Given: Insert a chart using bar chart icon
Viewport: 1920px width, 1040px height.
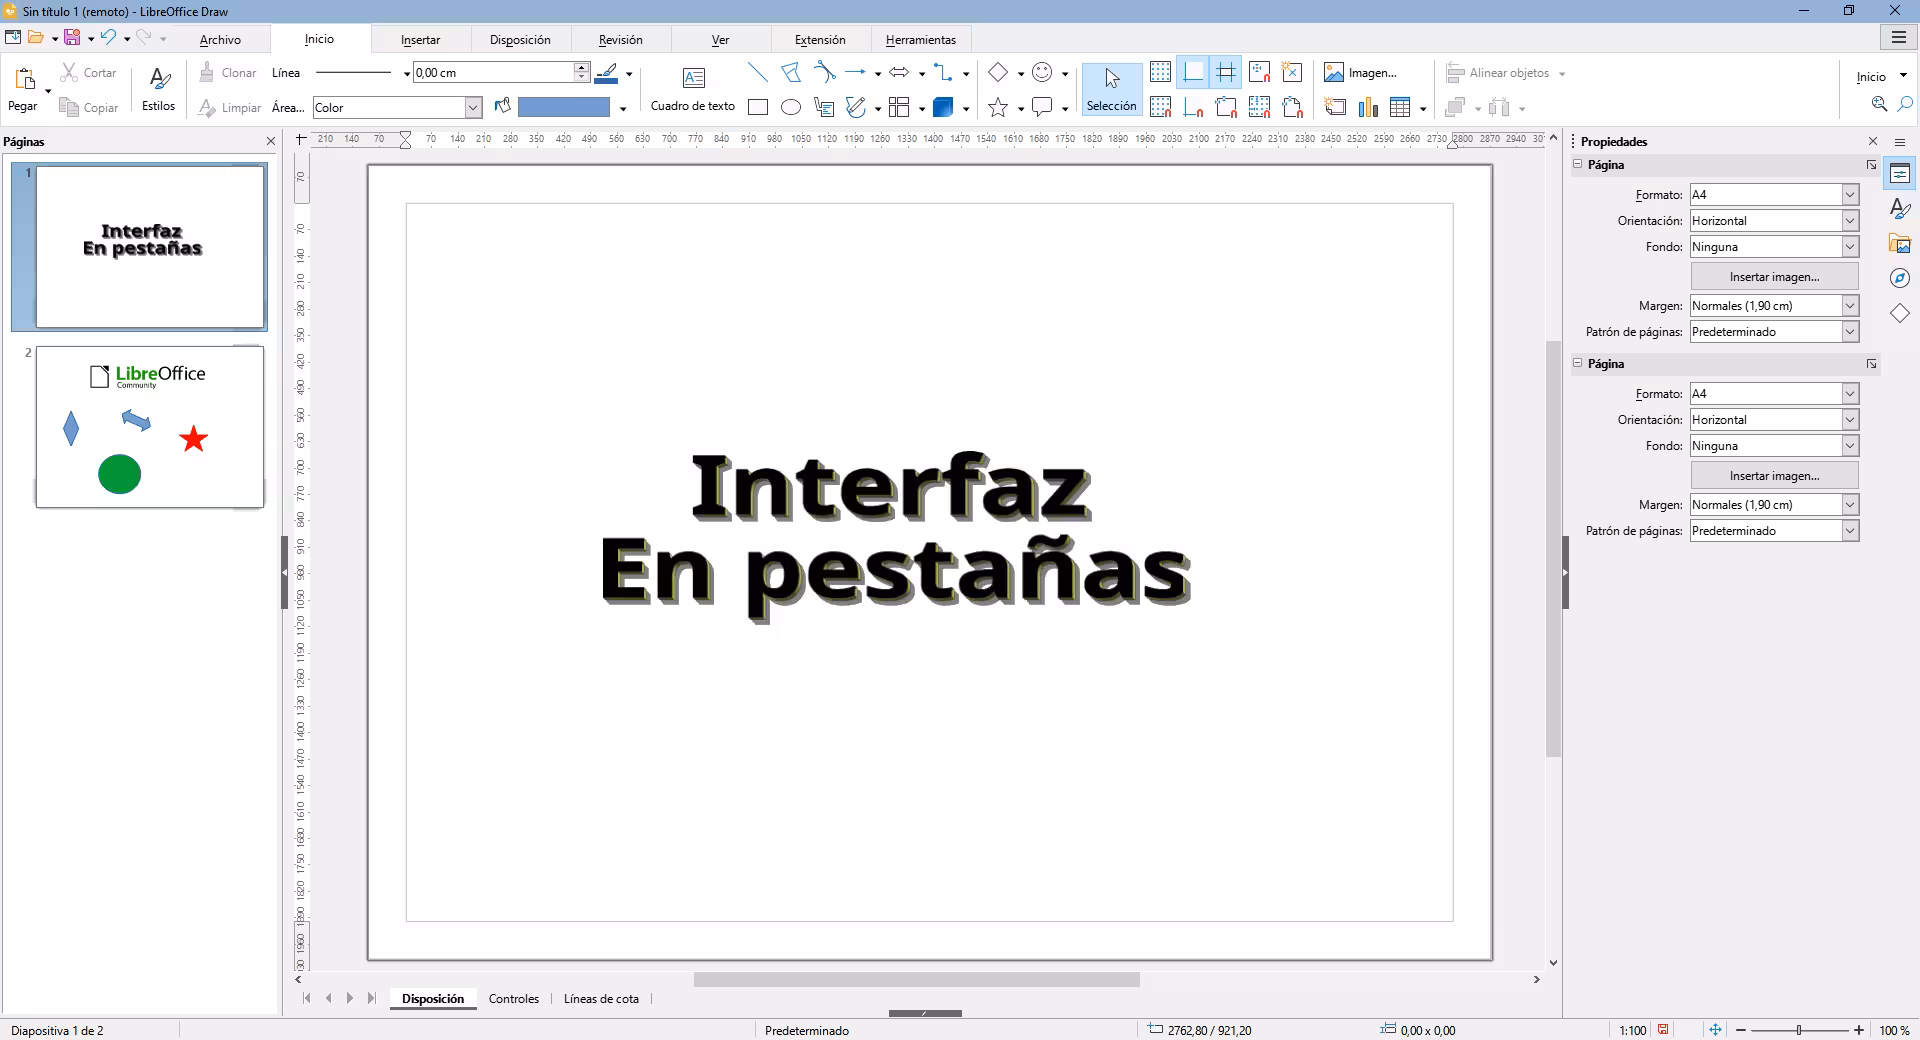Looking at the screenshot, I should [x=1368, y=108].
